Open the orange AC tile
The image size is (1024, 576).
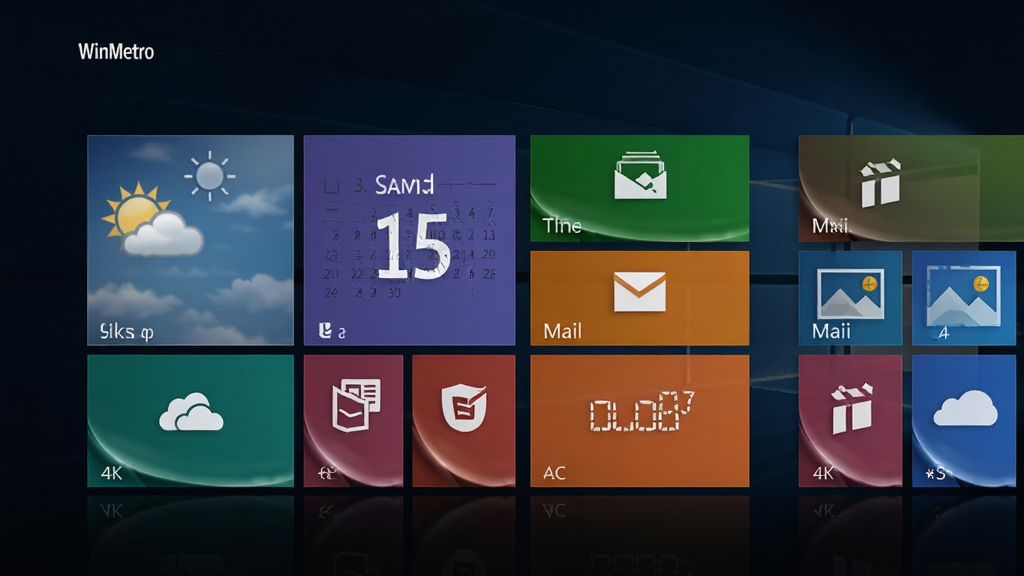(639, 421)
